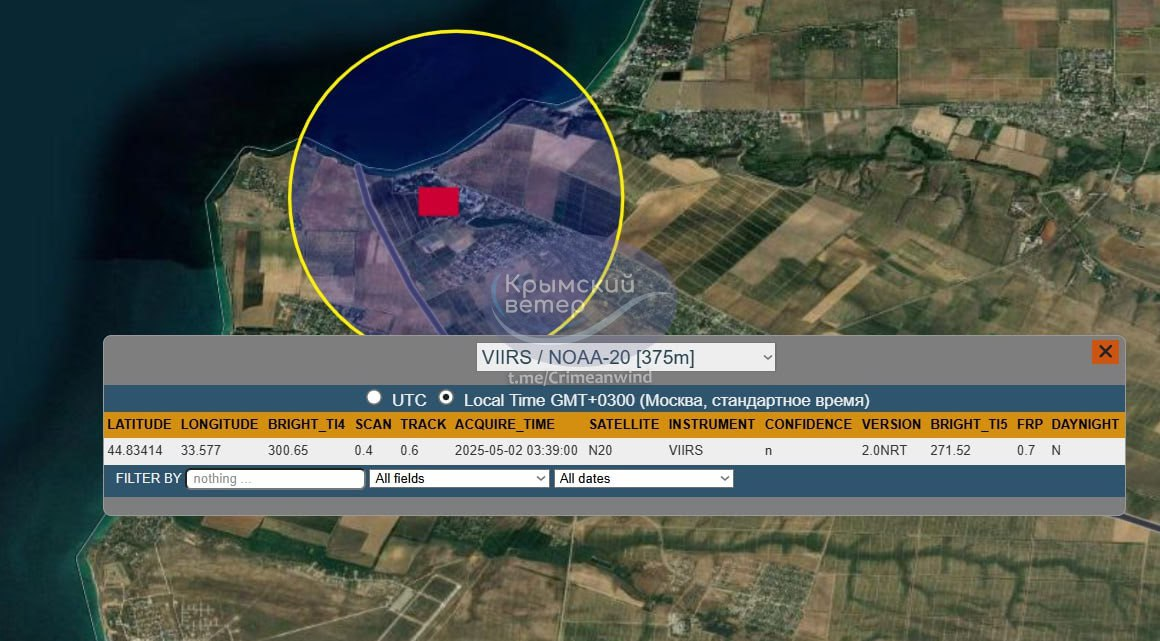
Task: Click the INSTRUMENT column header
Action: click(x=711, y=424)
